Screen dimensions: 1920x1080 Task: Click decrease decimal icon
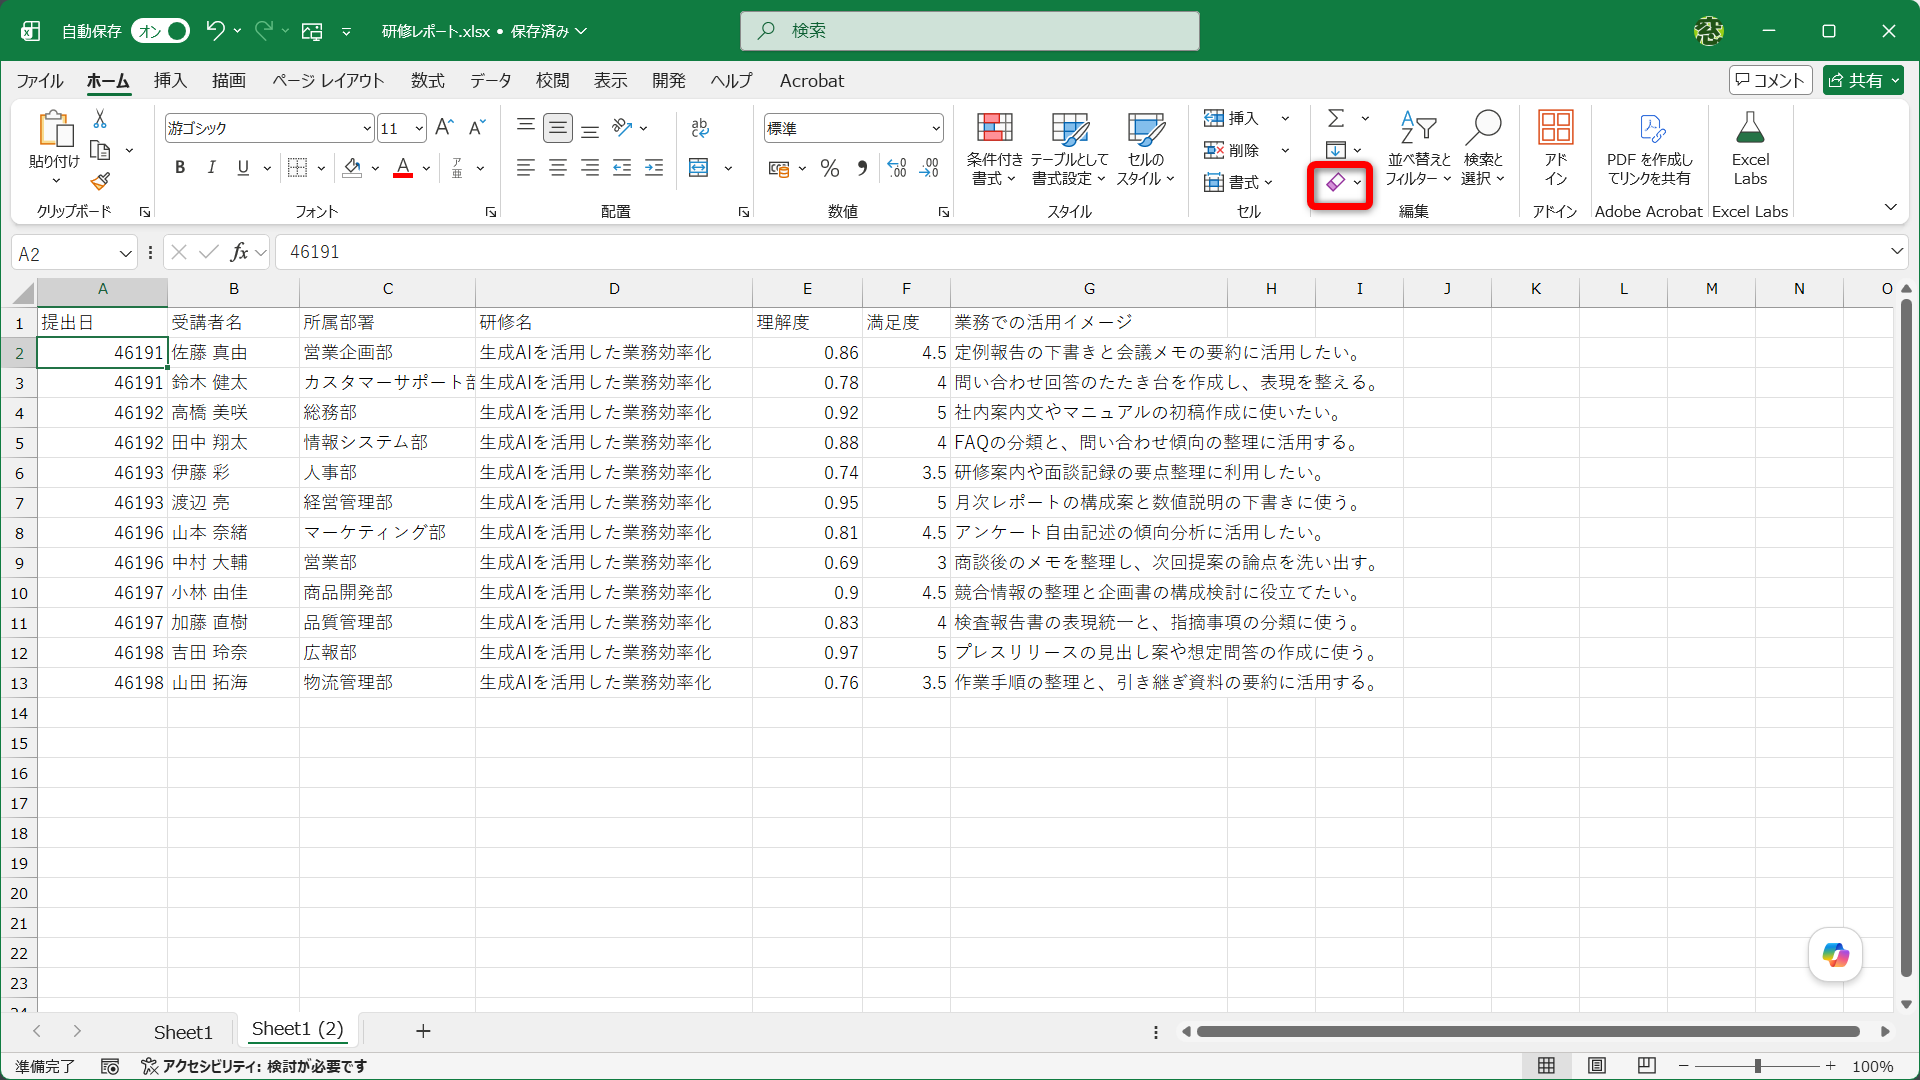(930, 168)
